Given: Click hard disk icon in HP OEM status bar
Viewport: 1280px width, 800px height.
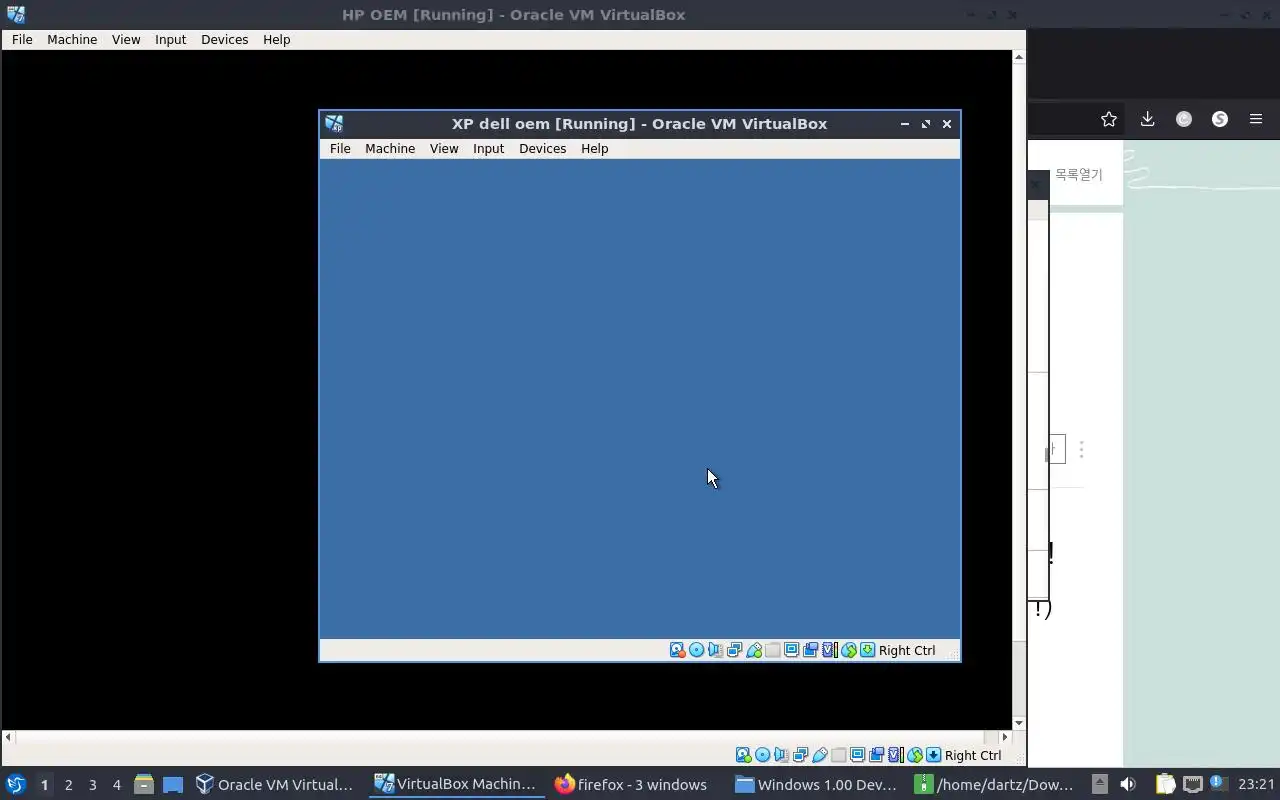Looking at the screenshot, I should (743, 755).
